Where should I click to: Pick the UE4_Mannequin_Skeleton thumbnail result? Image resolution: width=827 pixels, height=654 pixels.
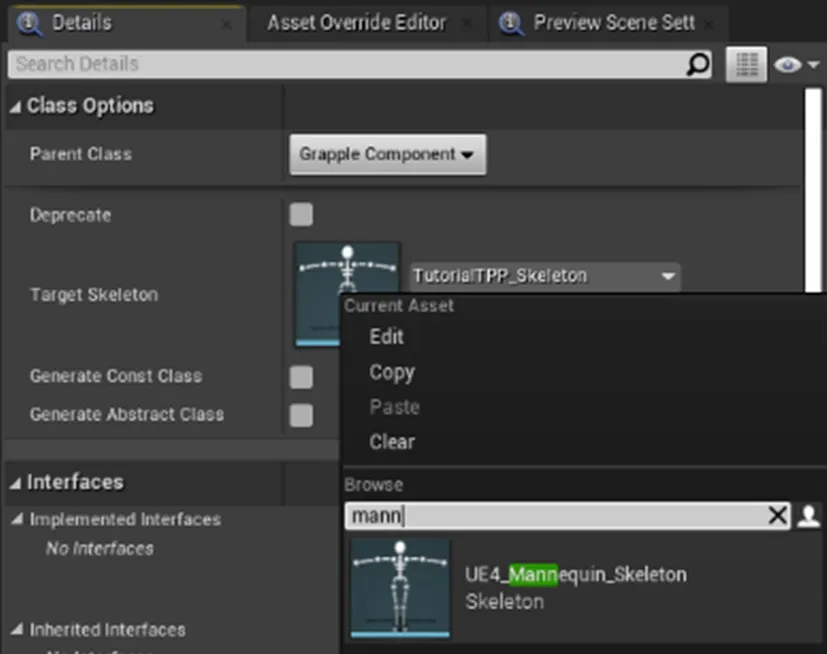click(400, 588)
